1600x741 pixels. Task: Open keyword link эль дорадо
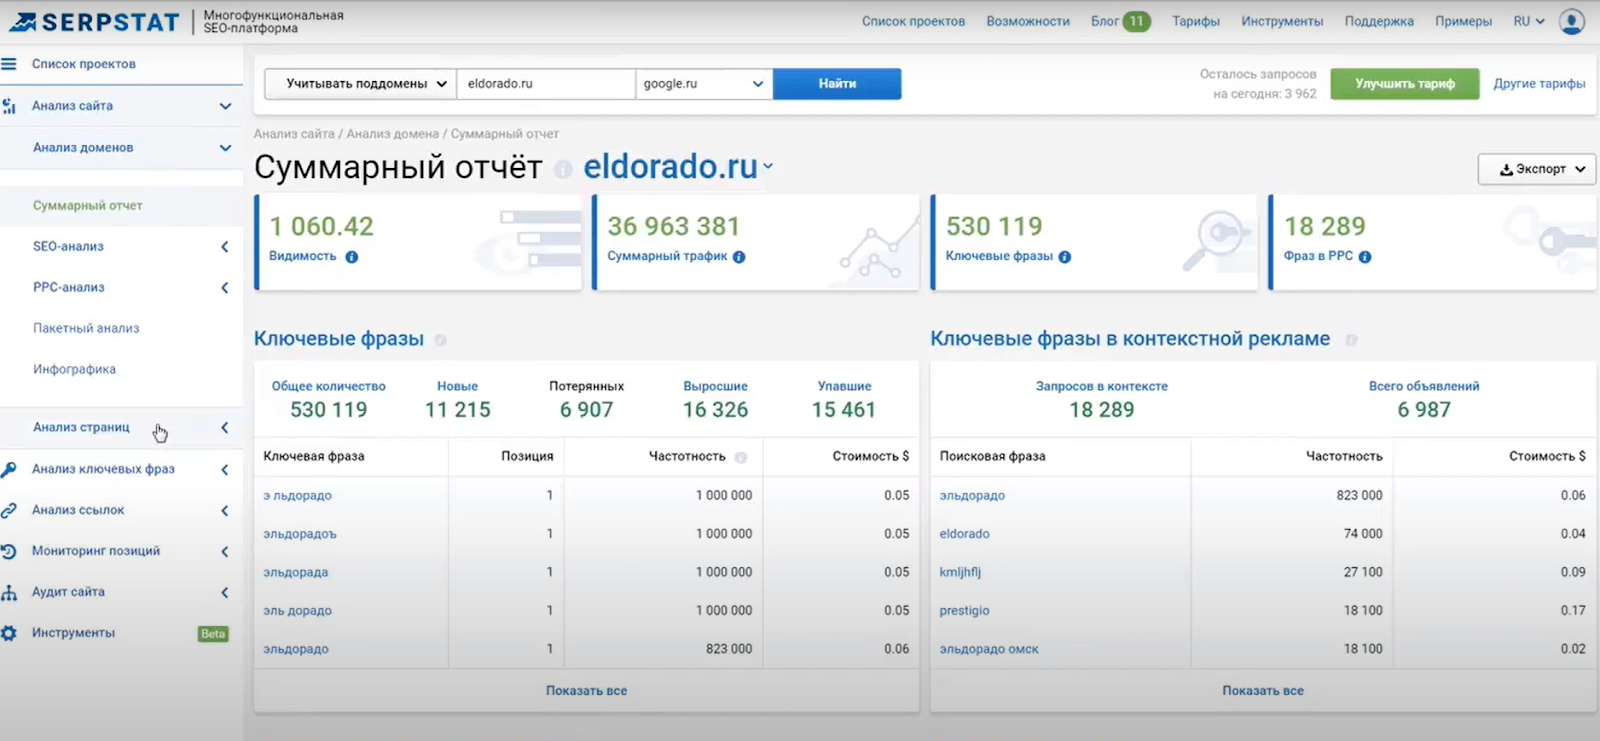click(297, 611)
